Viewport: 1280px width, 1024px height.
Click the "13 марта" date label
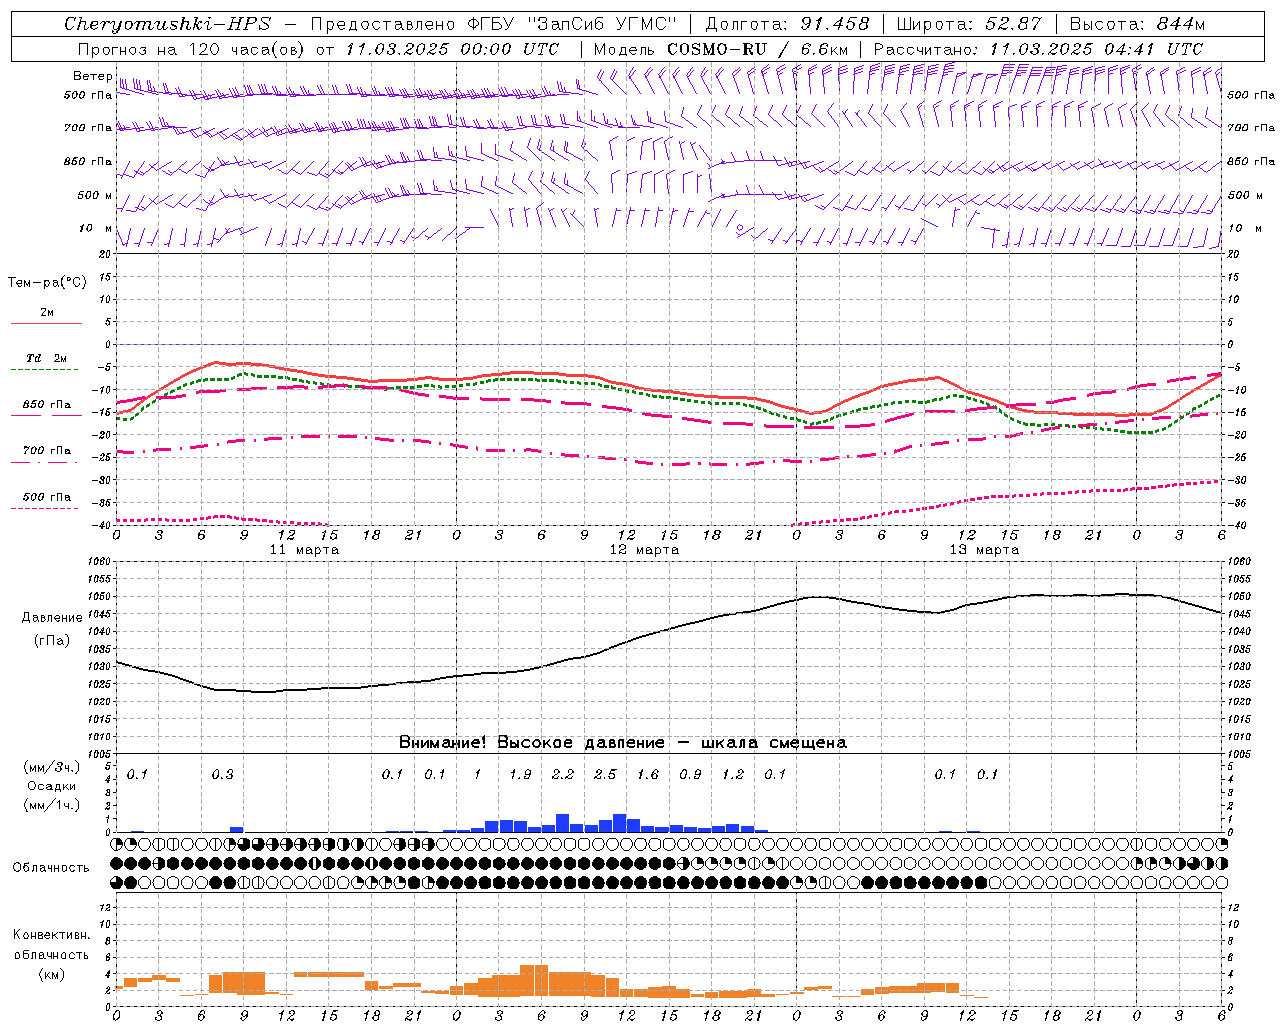coord(984,550)
